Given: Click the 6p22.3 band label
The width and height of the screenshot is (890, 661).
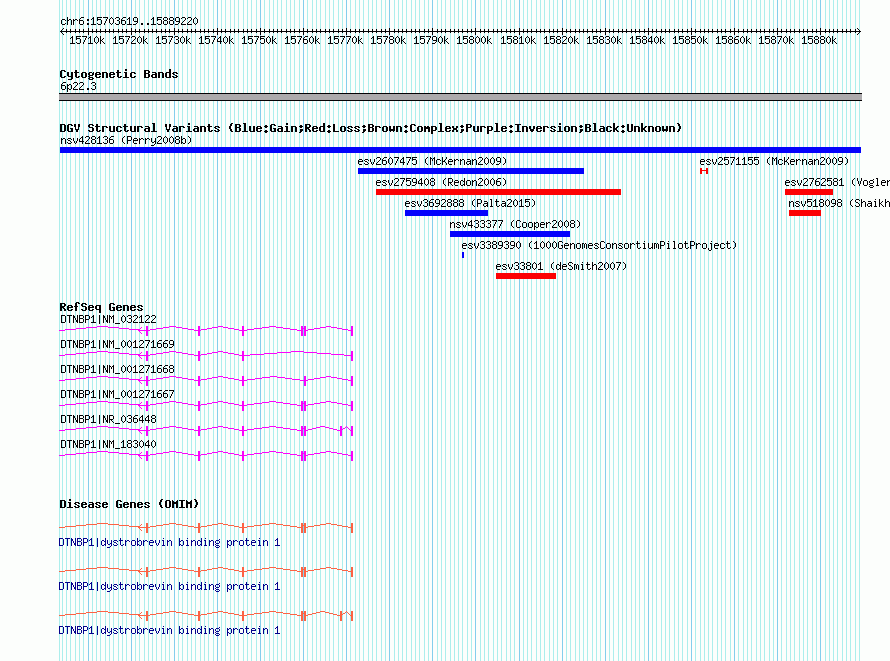Looking at the screenshot, I should coord(78,86).
